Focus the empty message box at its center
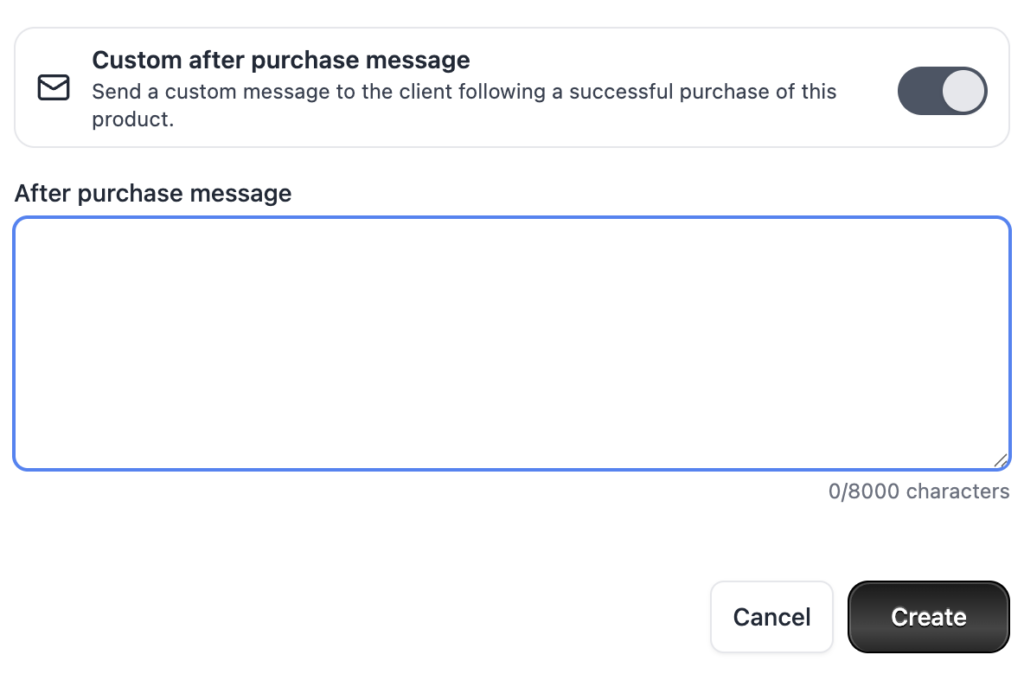Image resolution: width=1024 pixels, height=687 pixels. [x=511, y=343]
